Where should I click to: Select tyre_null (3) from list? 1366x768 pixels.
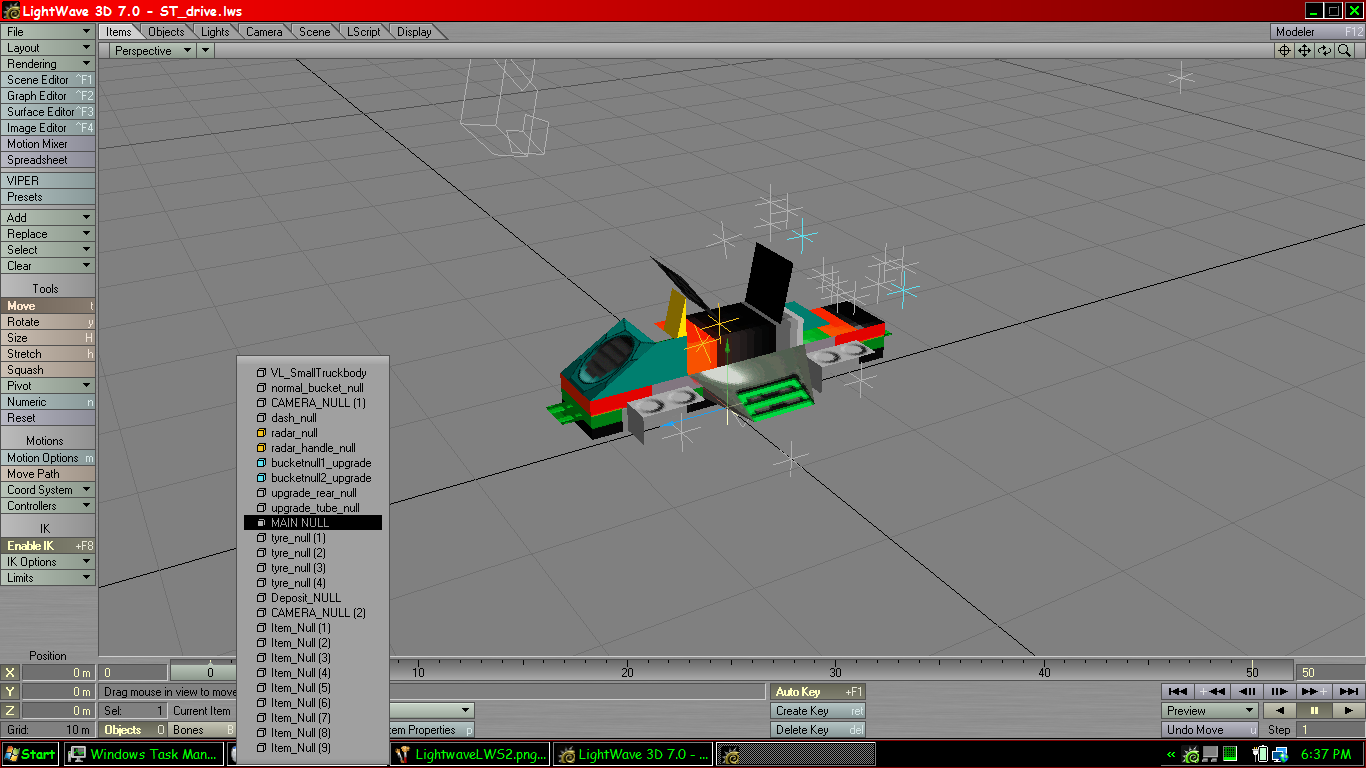pyautogui.click(x=312, y=568)
